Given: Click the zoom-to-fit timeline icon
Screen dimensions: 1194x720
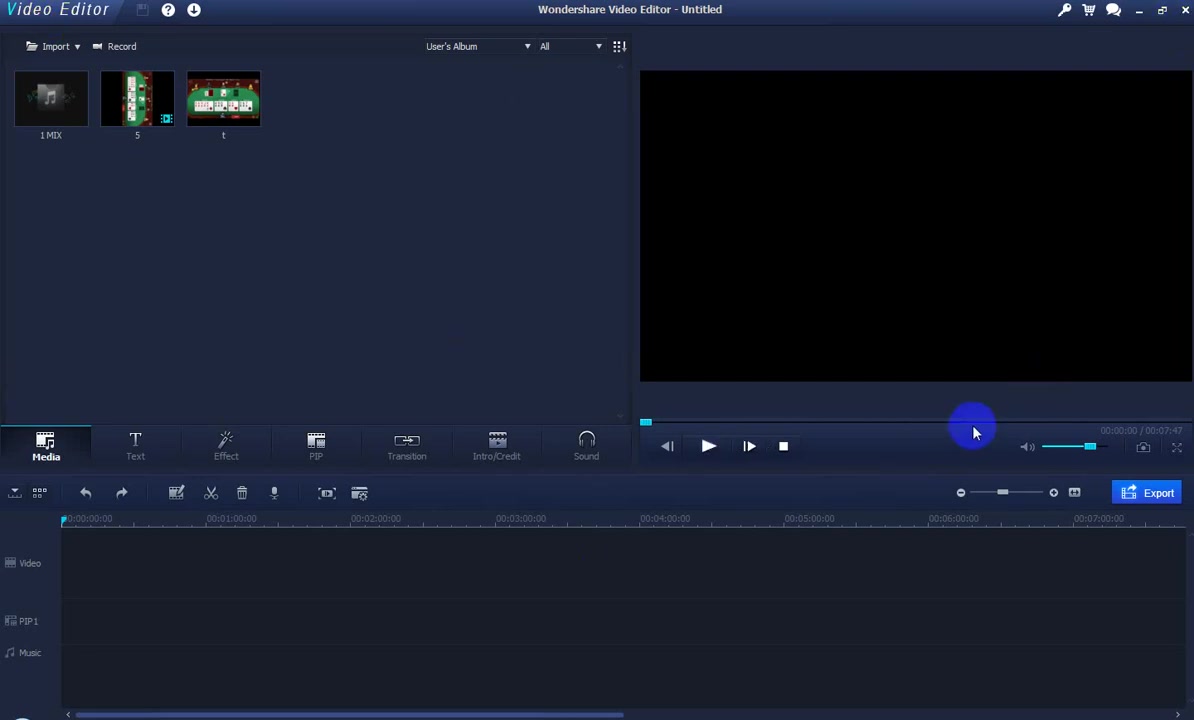Looking at the screenshot, I should [x=1074, y=492].
